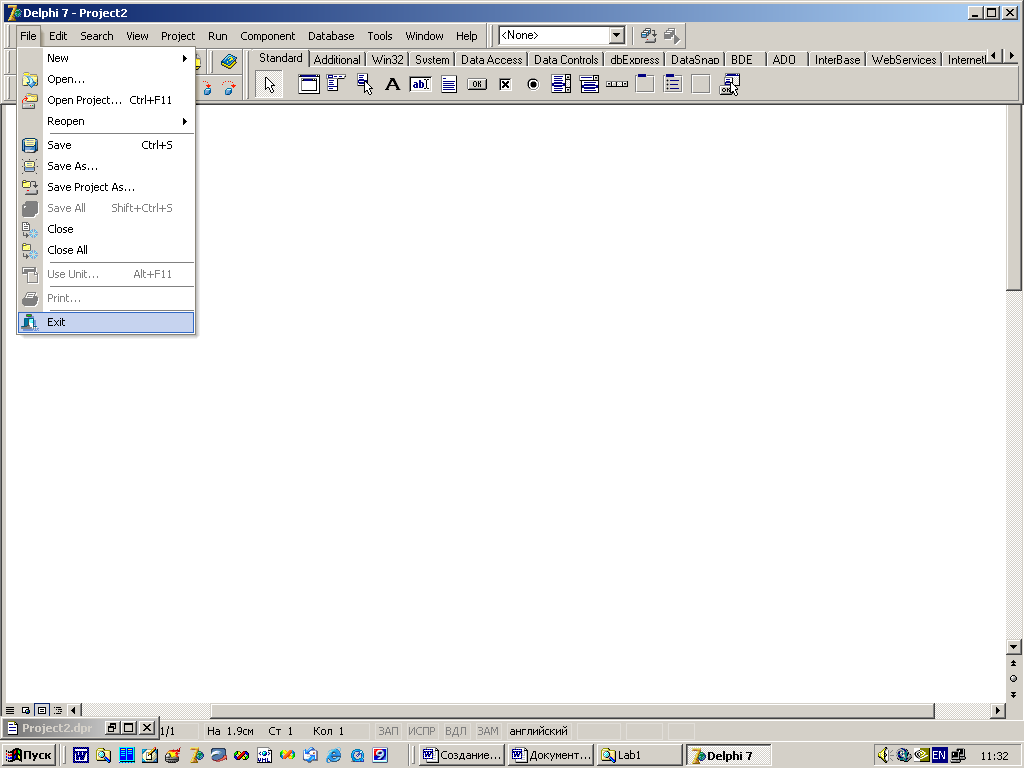Choose Open Project... entry
Viewport: 1024px width, 768px height.
click(106, 100)
